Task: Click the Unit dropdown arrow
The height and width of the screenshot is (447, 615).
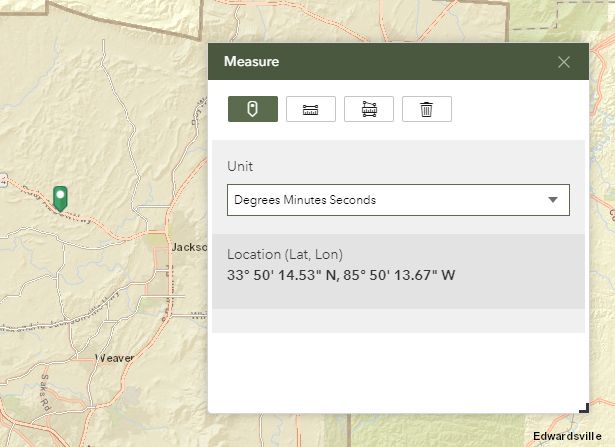Action: (553, 200)
